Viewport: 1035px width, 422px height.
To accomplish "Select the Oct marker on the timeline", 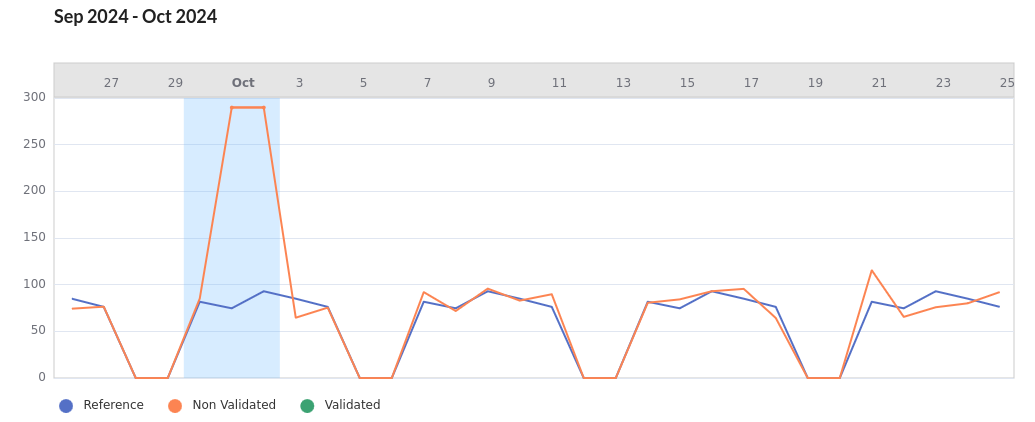I will (x=243, y=83).
